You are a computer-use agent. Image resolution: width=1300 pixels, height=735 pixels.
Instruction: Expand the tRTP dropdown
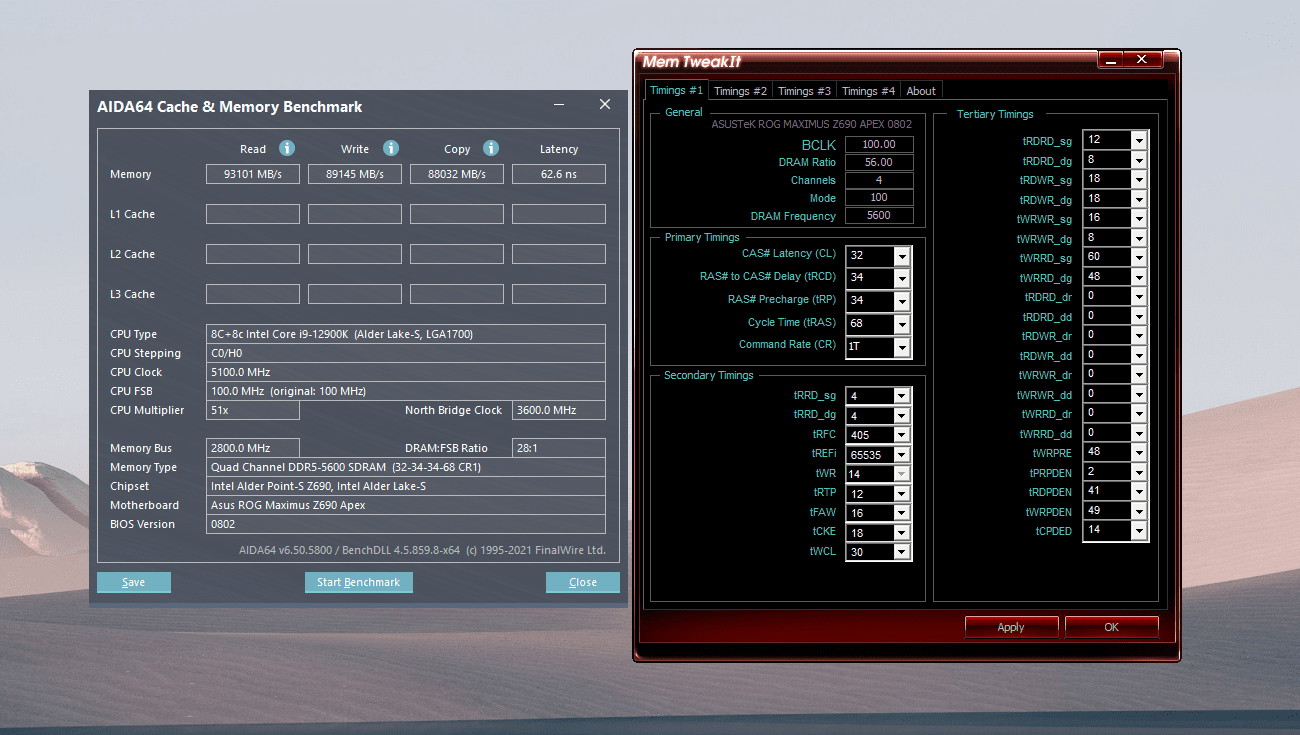pos(901,494)
